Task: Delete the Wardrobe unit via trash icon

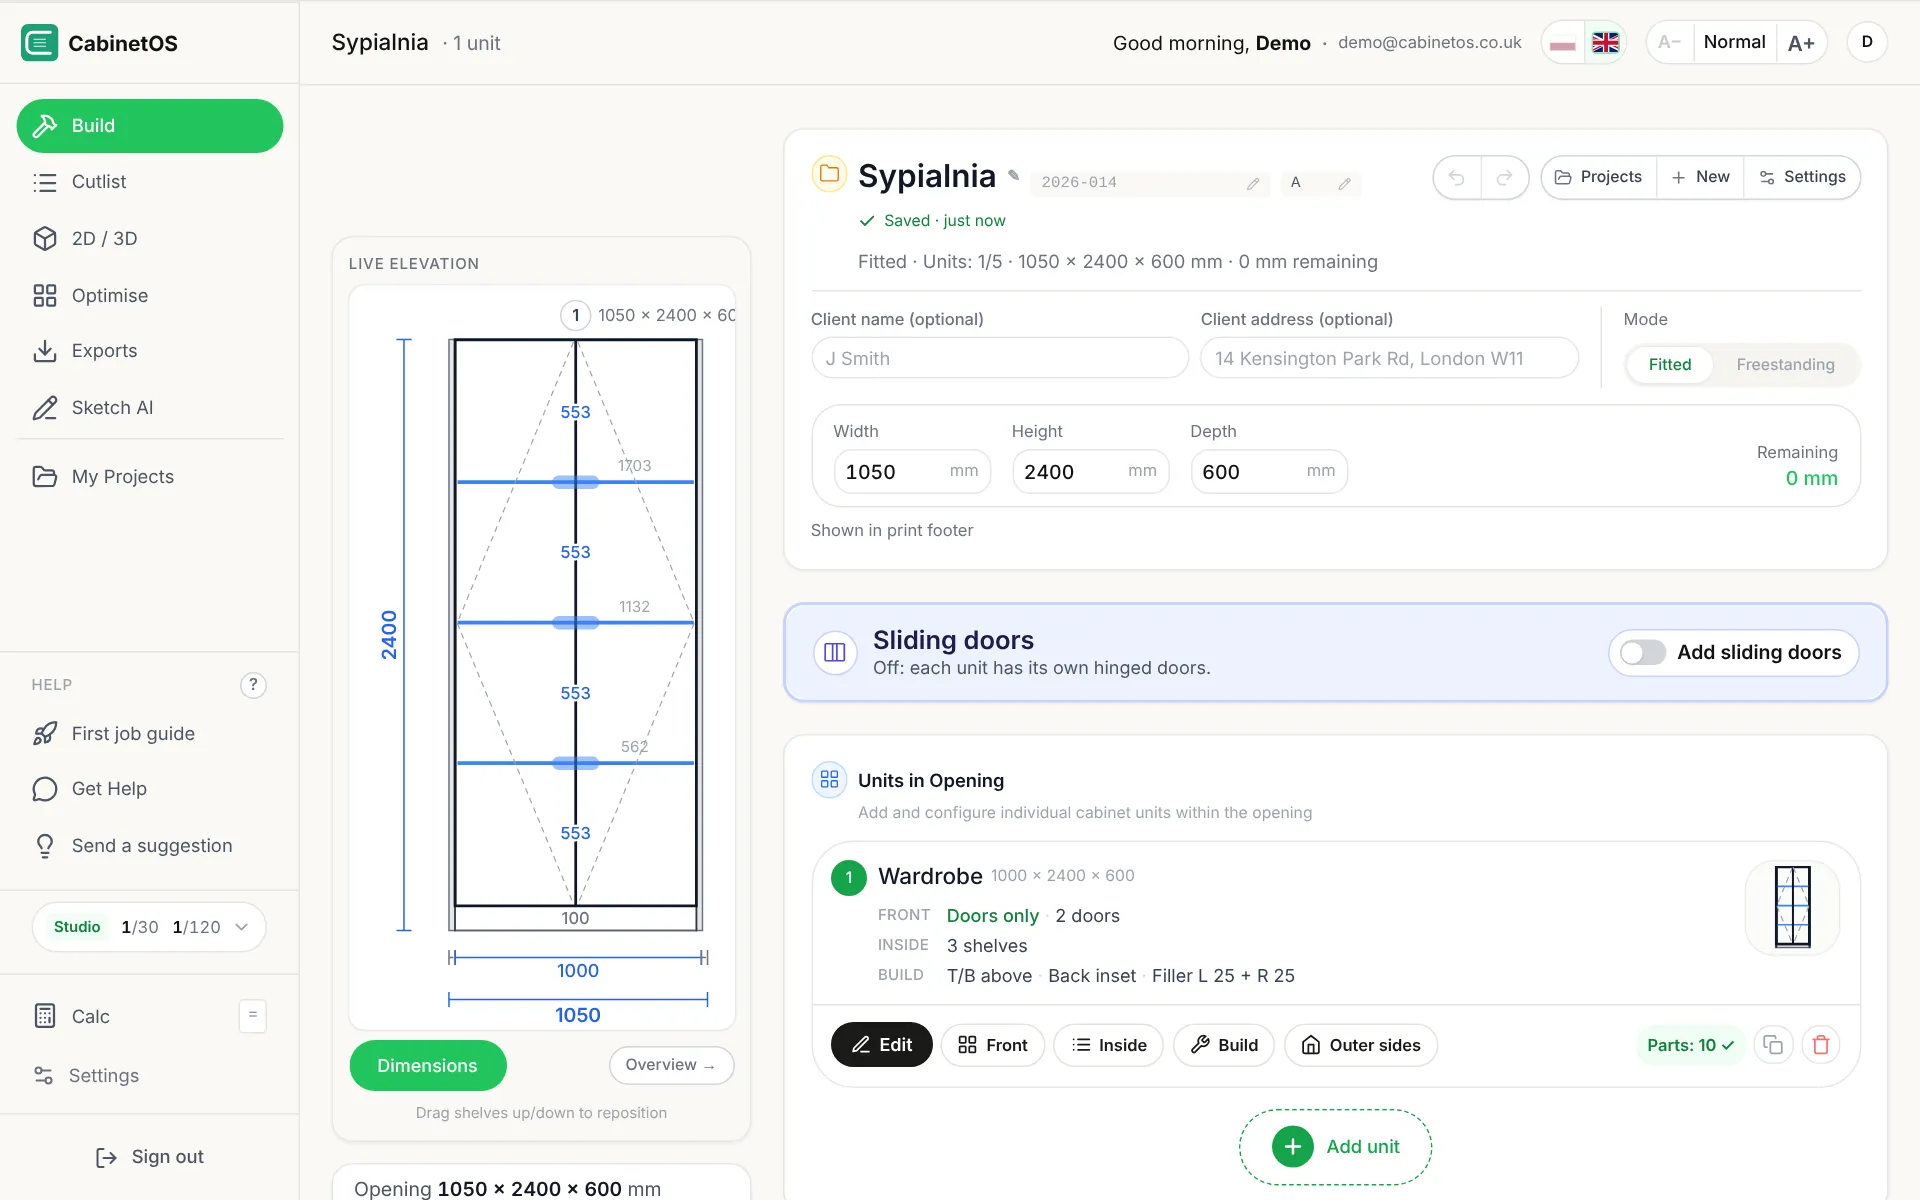Action: 1821,1045
